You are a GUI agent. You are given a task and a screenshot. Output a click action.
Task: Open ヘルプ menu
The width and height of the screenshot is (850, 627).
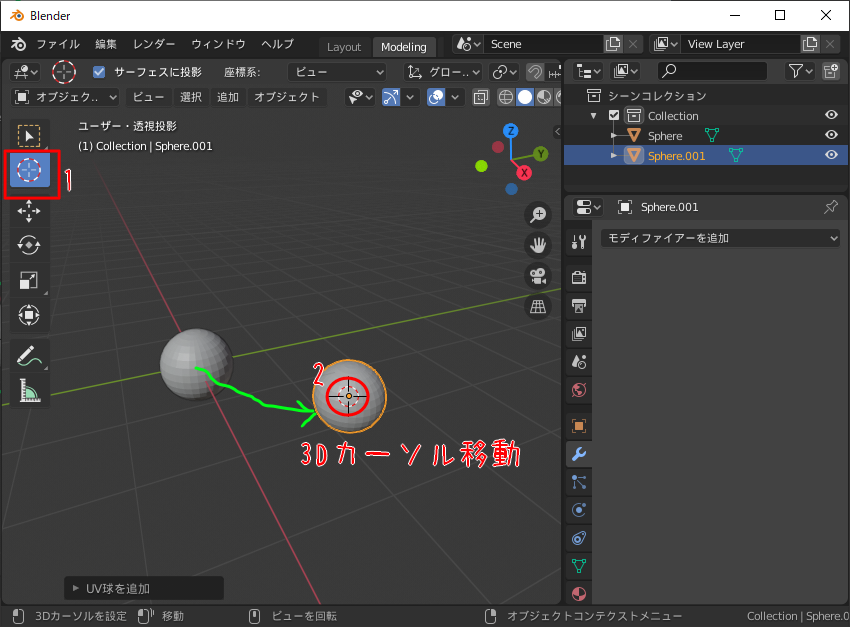coord(277,44)
